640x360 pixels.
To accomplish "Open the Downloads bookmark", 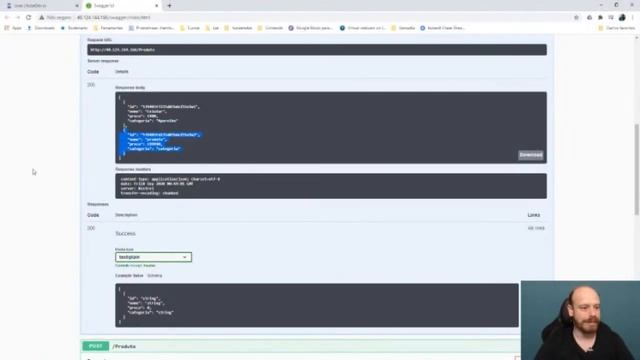I will coord(41,28).
